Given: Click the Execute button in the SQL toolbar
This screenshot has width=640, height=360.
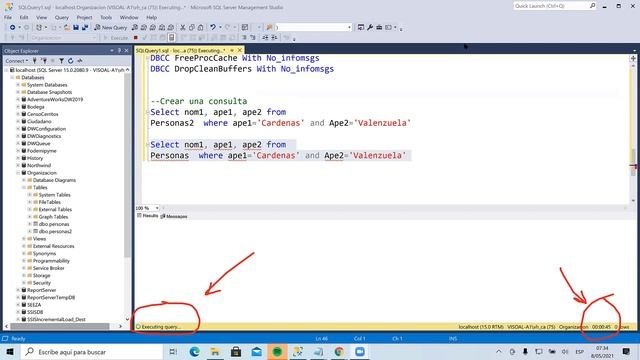Looking at the screenshot, I should click(116, 38).
